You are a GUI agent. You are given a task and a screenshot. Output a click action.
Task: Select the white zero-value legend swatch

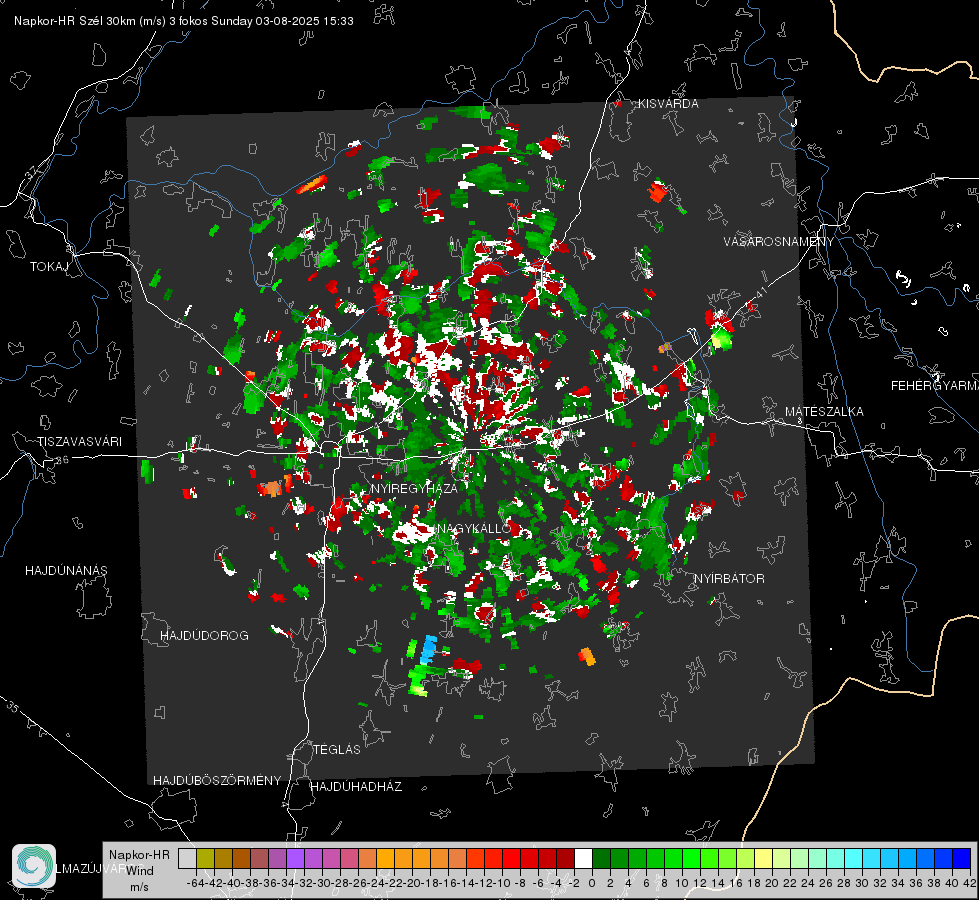[x=583, y=858]
